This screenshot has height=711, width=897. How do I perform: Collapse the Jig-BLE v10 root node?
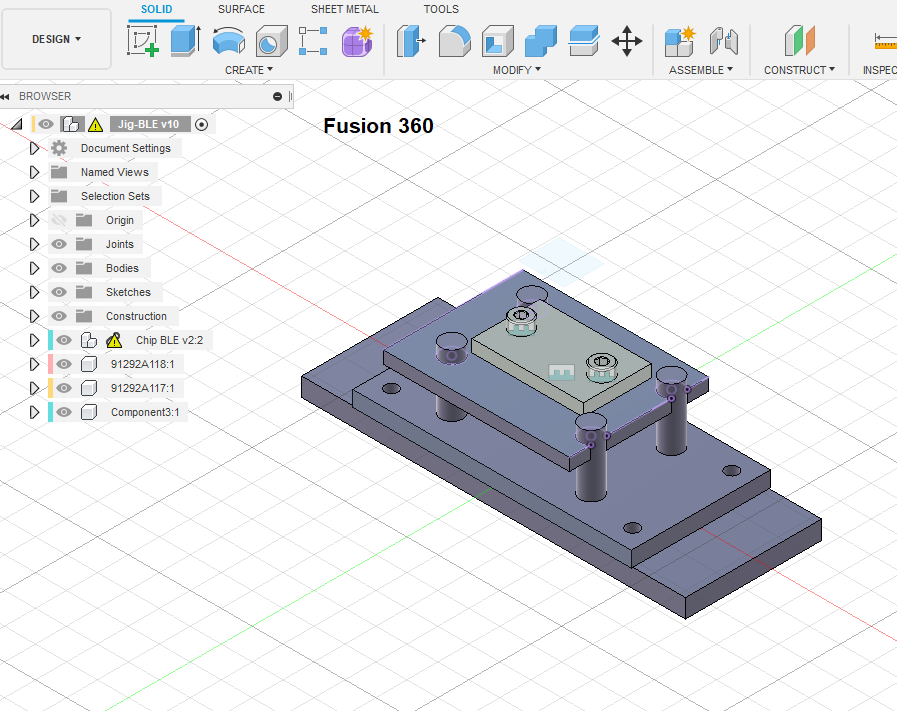click(17, 124)
